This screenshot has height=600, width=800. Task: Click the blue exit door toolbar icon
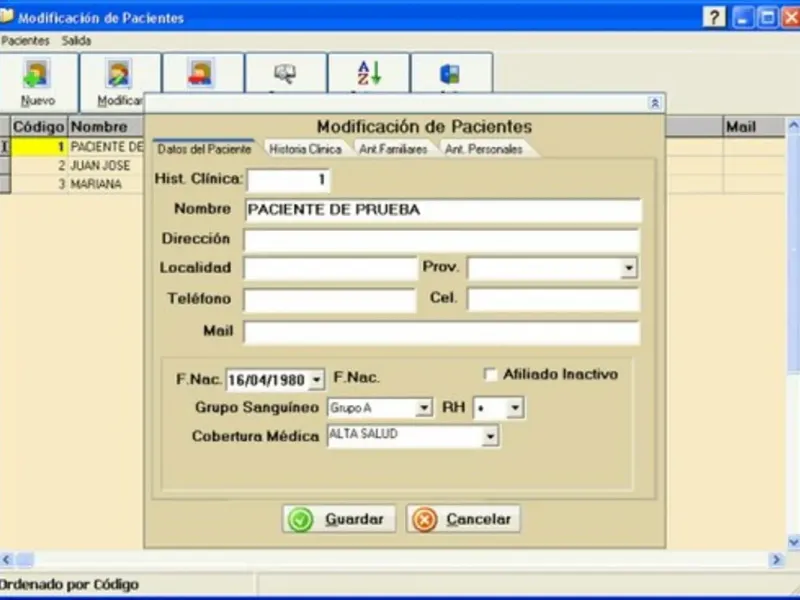[450, 74]
